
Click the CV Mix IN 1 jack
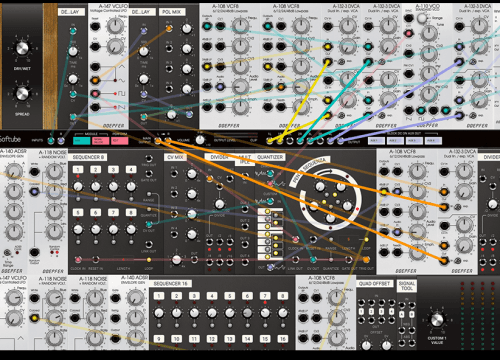pos(174,174)
